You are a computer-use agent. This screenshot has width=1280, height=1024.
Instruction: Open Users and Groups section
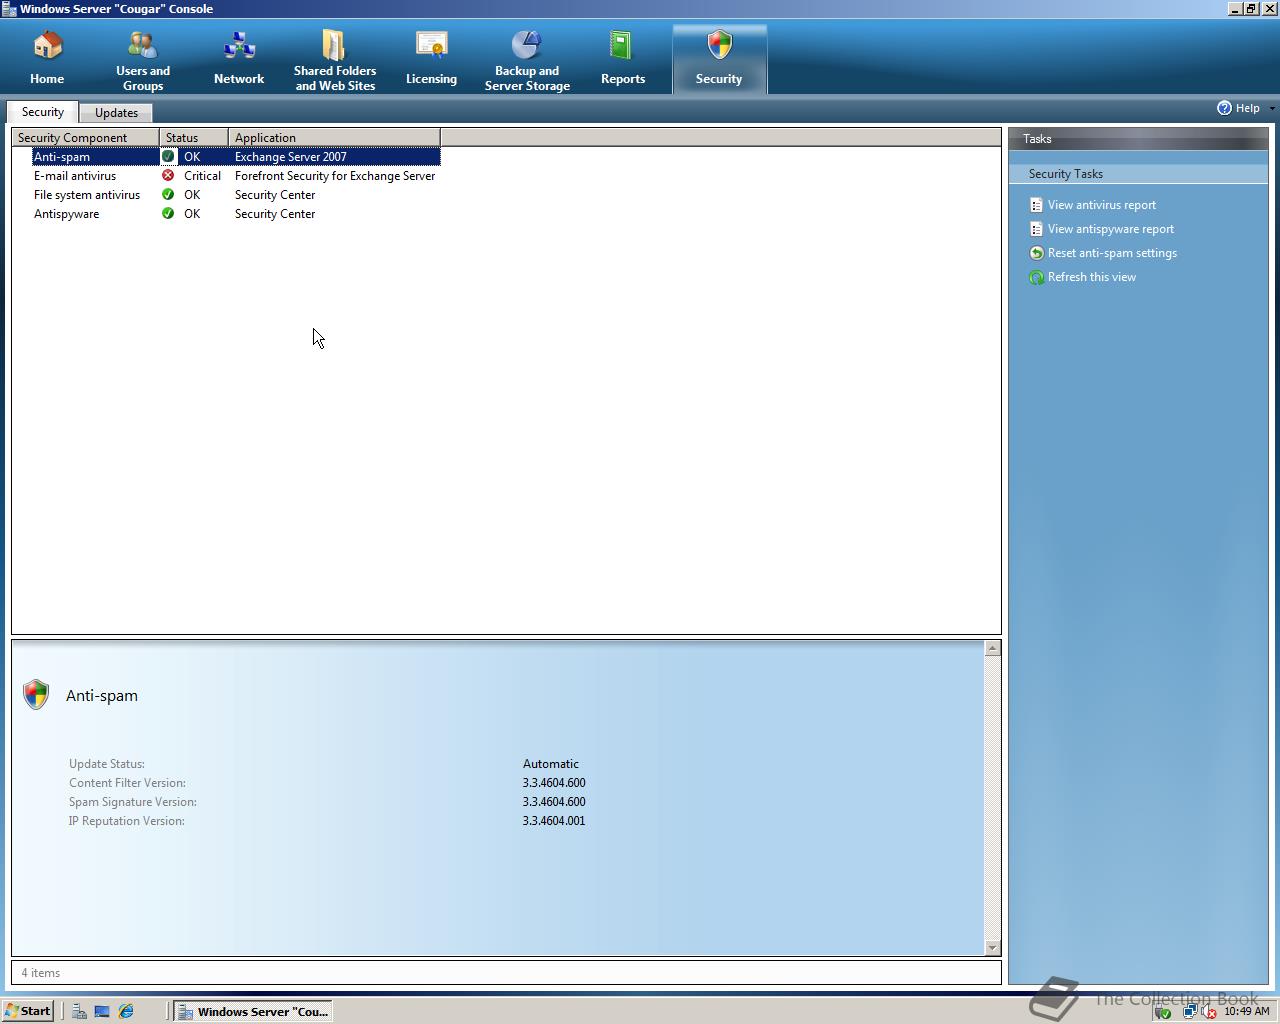(x=143, y=60)
